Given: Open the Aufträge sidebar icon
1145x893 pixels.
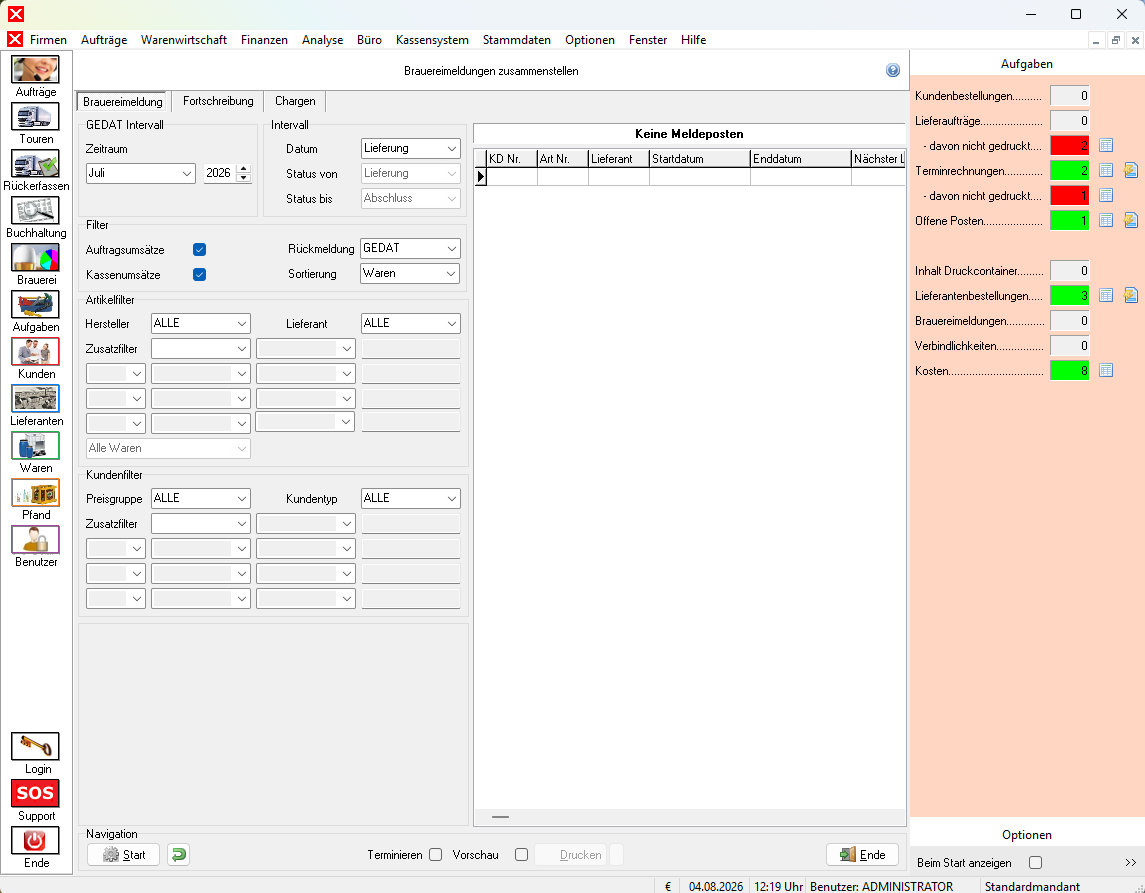Looking at the screenshot, I should (35, 70).
